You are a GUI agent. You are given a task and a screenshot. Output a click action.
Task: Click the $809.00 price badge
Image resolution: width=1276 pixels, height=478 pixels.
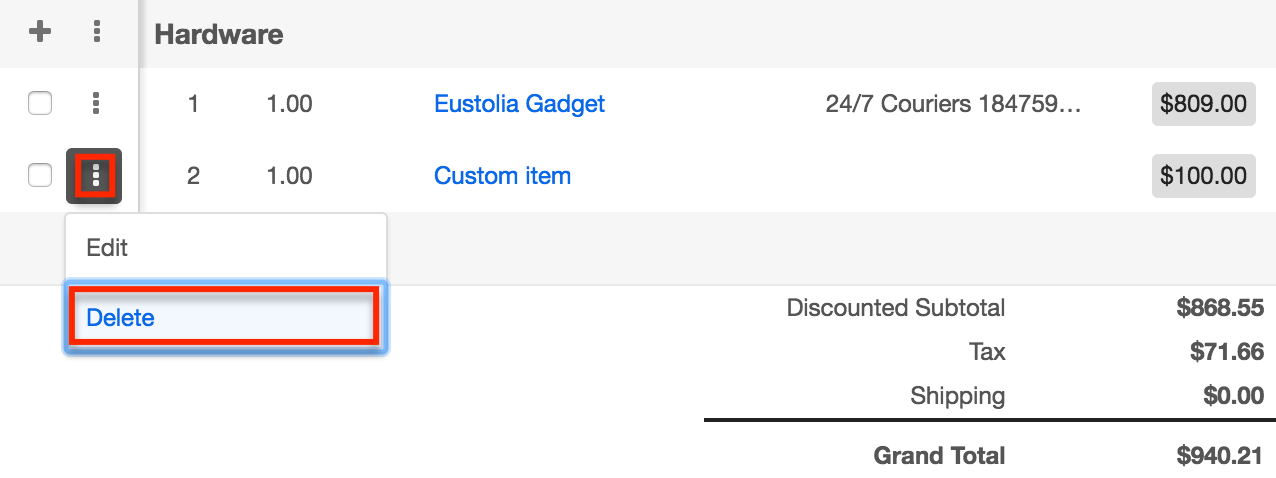(x=1203, y=103)
